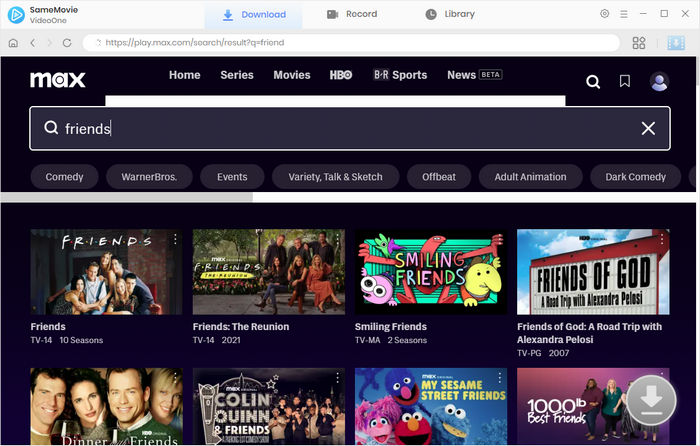This screenshot has height=446, width=700.
Task: Click the friends search input field
Action: click(350, 129)
